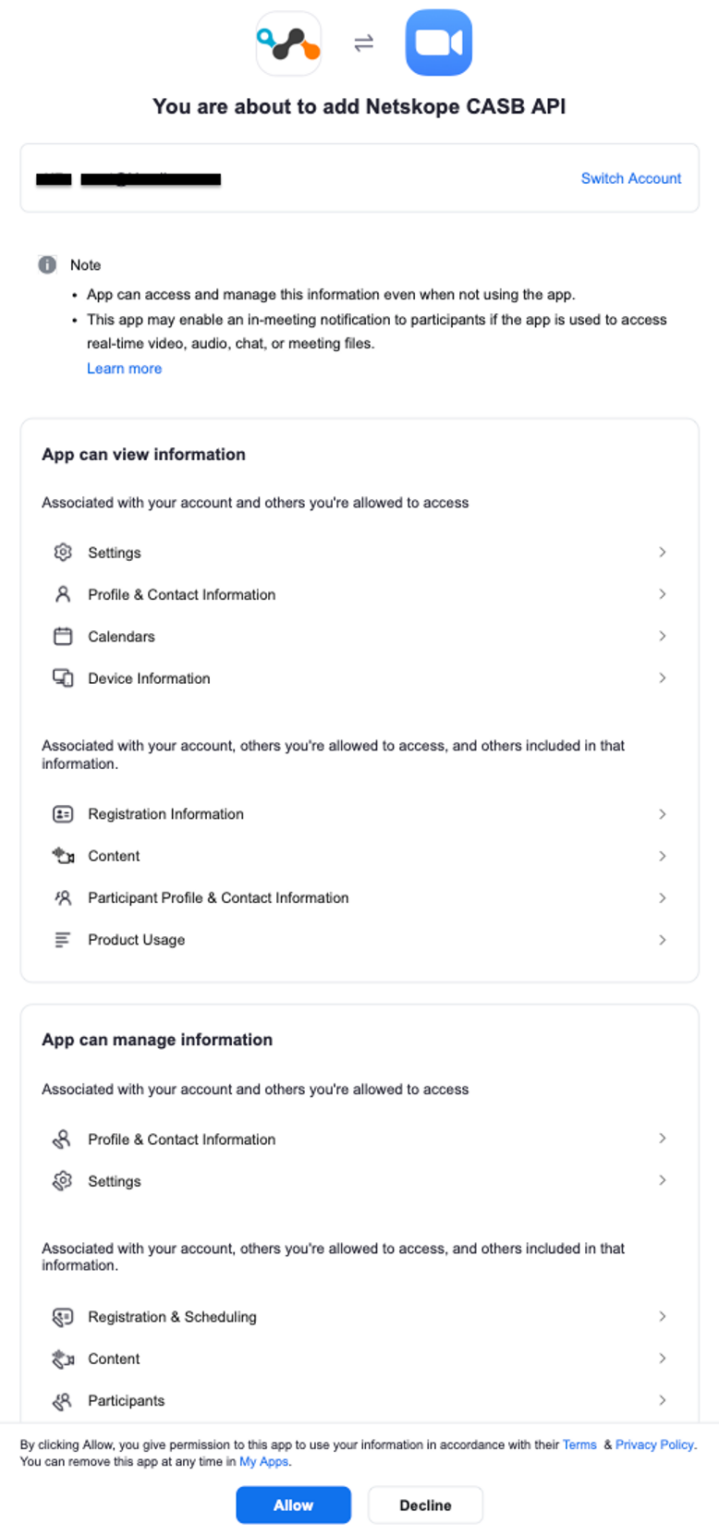The height and width of the screenshot is (1536, 719).
Task: Click the Learn more link
Action: point(124,368)
